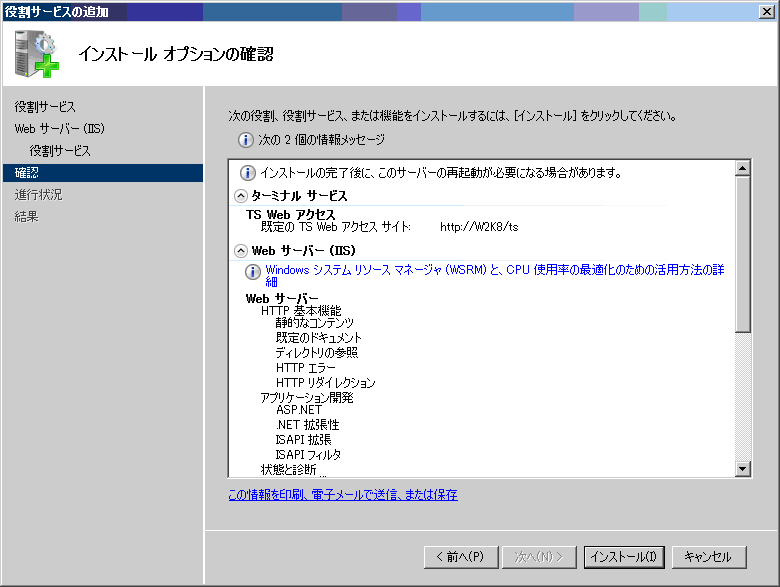Click the ディレクトリの参照 entry
Image resolution: width=780 pixels, height=587 pixels.
point(317,353)
